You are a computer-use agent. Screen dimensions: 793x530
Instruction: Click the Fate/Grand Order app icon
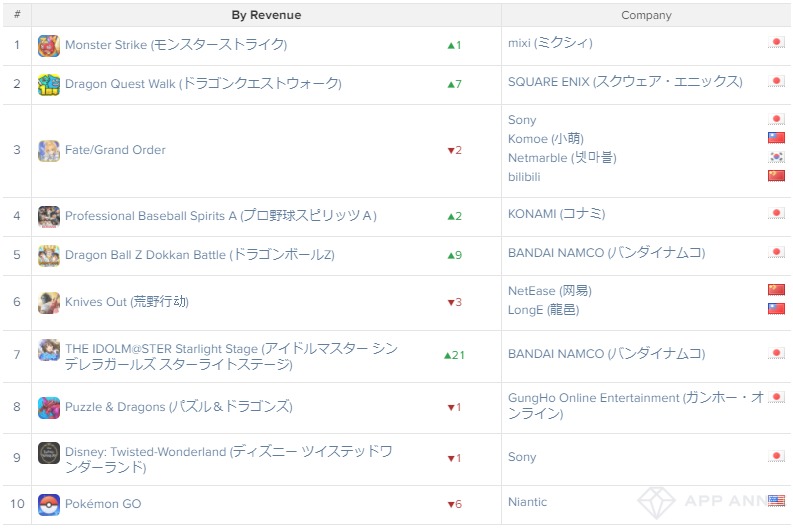[x=49, y=151]
